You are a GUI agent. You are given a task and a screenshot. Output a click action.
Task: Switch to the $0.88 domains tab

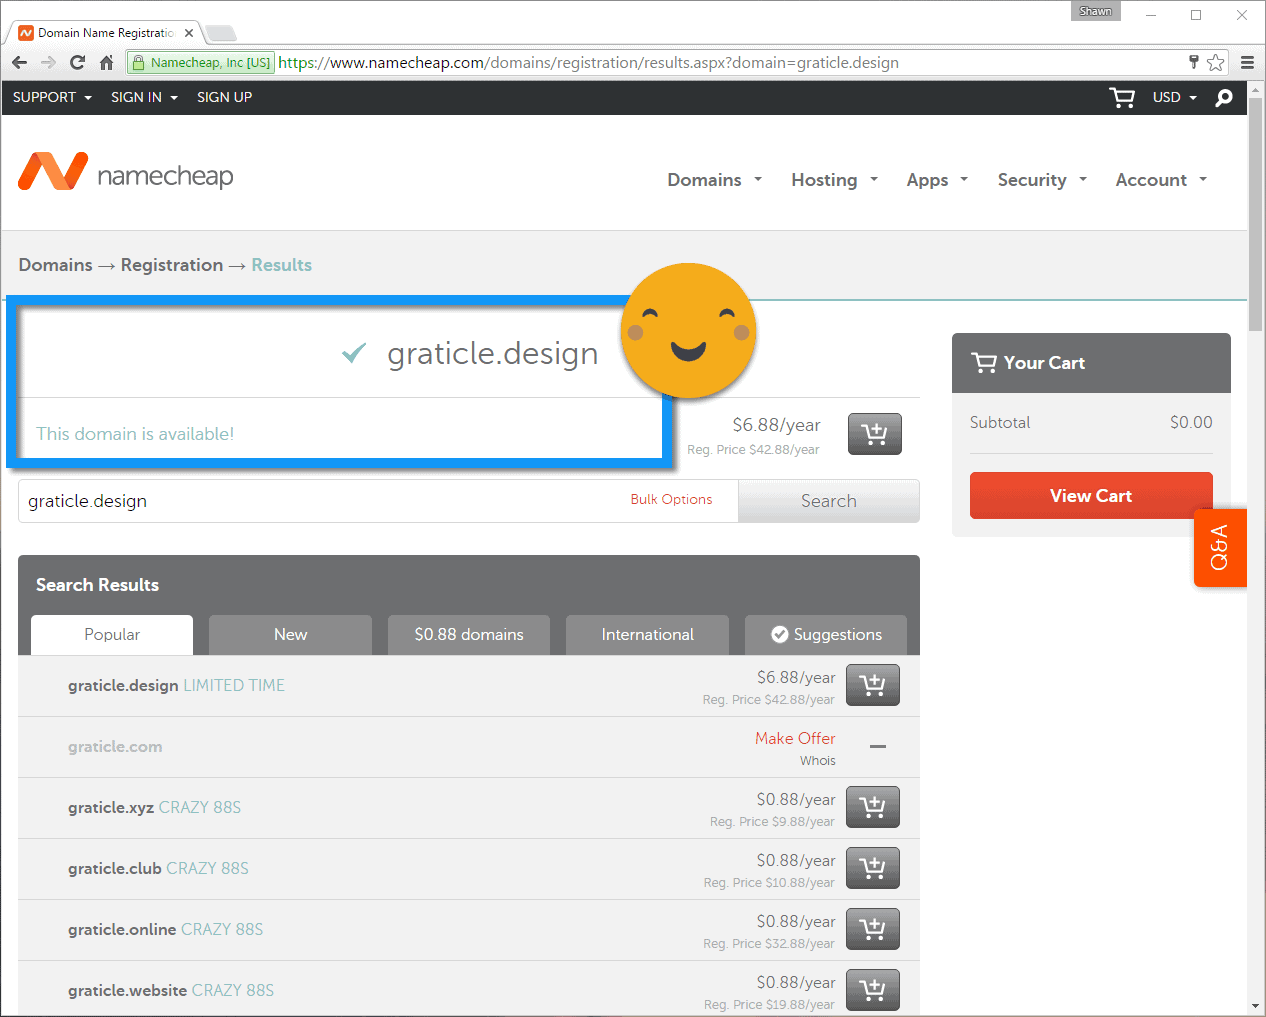(x=469, y=635)
